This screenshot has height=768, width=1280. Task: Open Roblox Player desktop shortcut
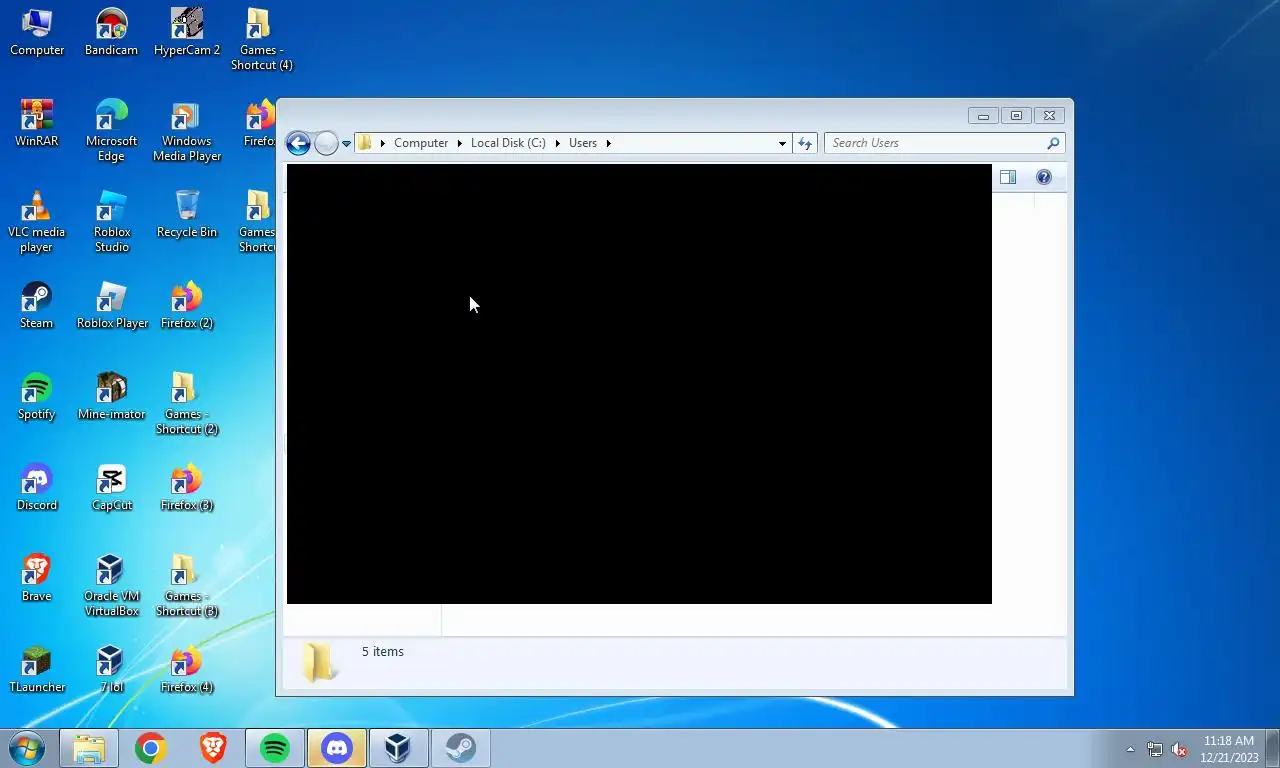coord(112,305)
